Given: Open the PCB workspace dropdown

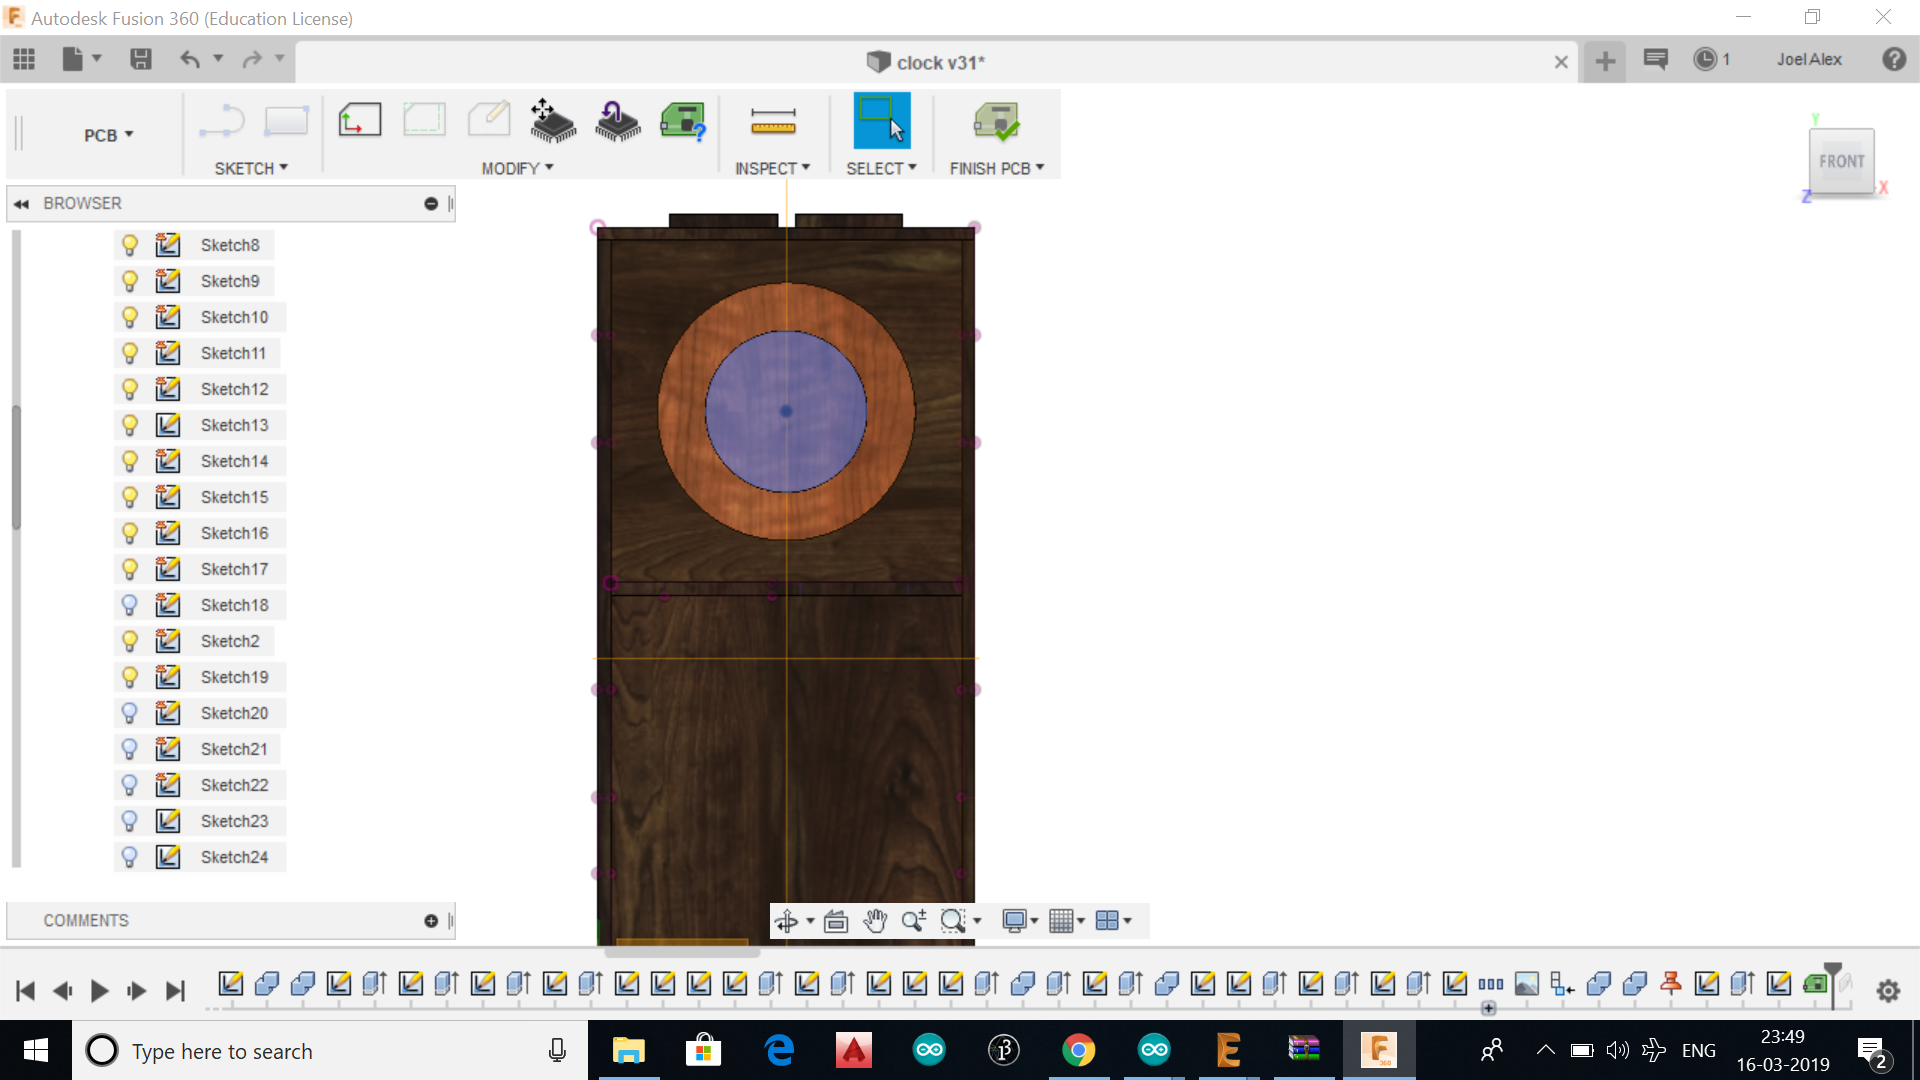Looking at the screenshot, I should (x=108, y=135).
